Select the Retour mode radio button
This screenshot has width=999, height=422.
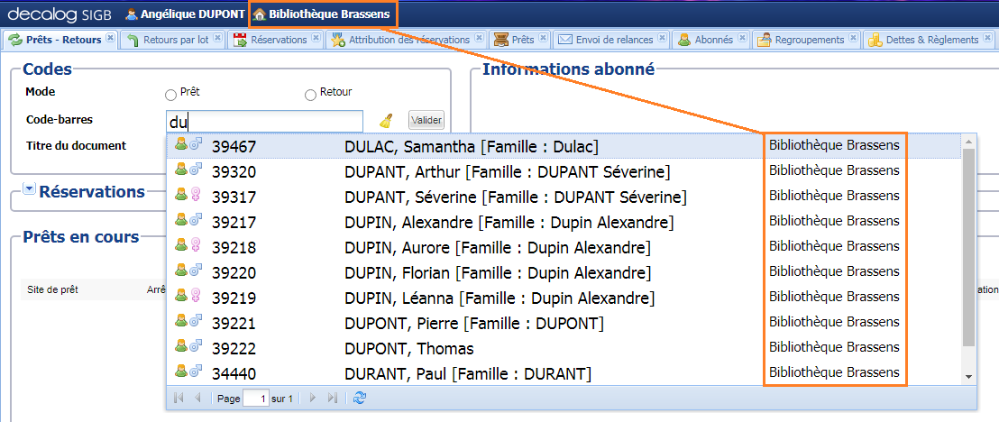tap(310, 95)
